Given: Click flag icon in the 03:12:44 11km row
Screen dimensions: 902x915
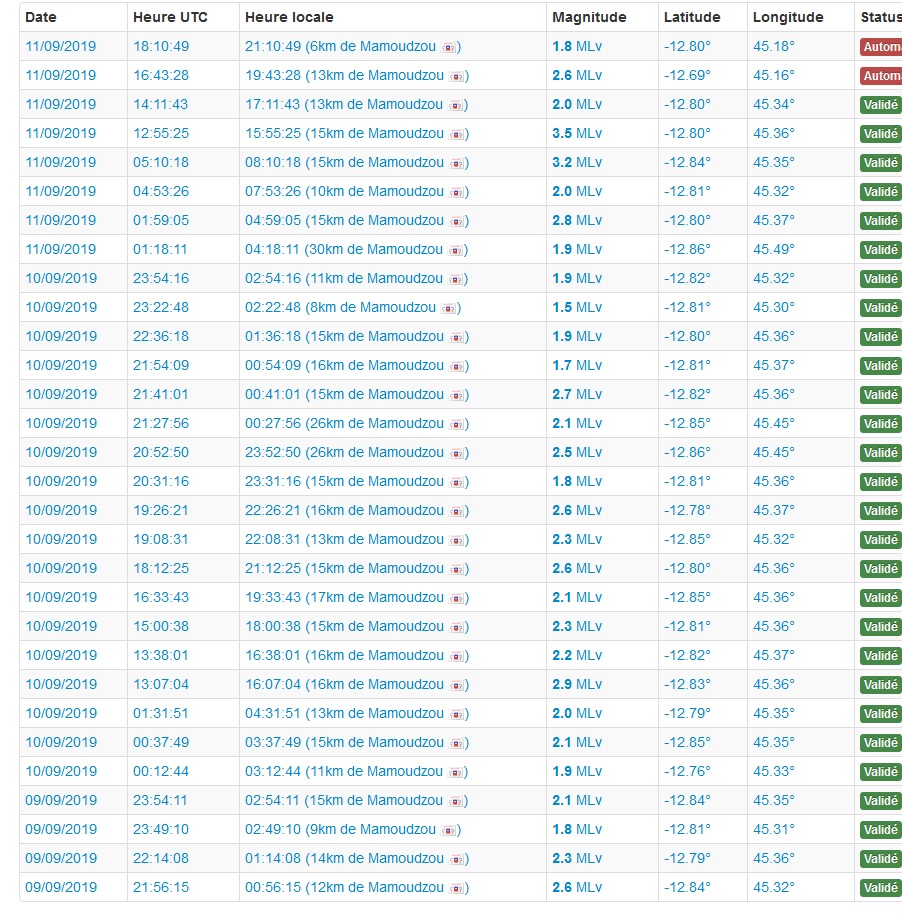Looking at the screenshot, I should [458, 772].
